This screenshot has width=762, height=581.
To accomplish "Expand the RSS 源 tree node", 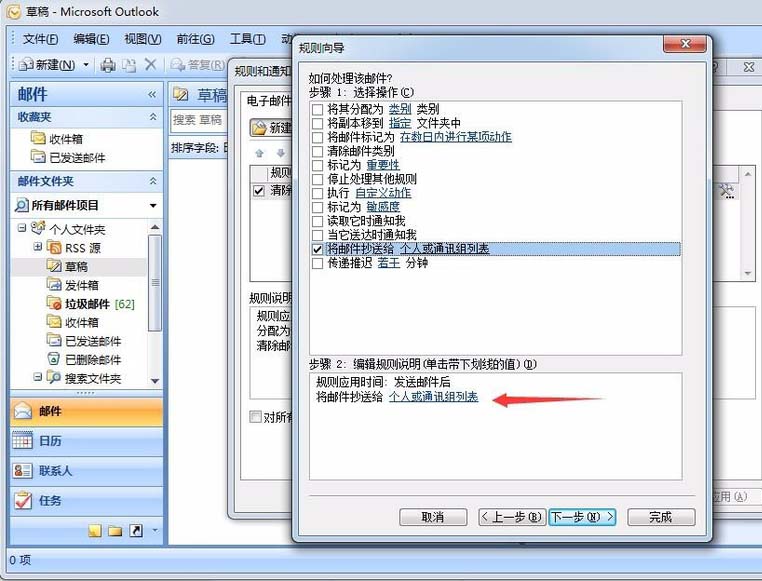I will click(x=39, y=247).
